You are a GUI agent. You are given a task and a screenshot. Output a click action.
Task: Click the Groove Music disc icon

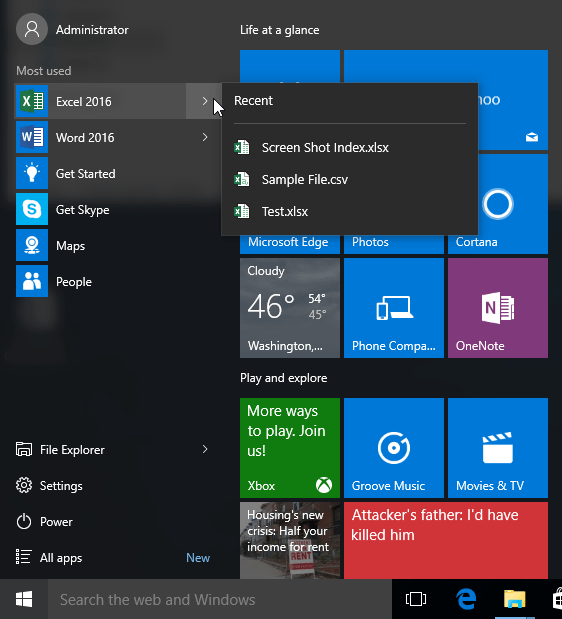pos(393,448)
